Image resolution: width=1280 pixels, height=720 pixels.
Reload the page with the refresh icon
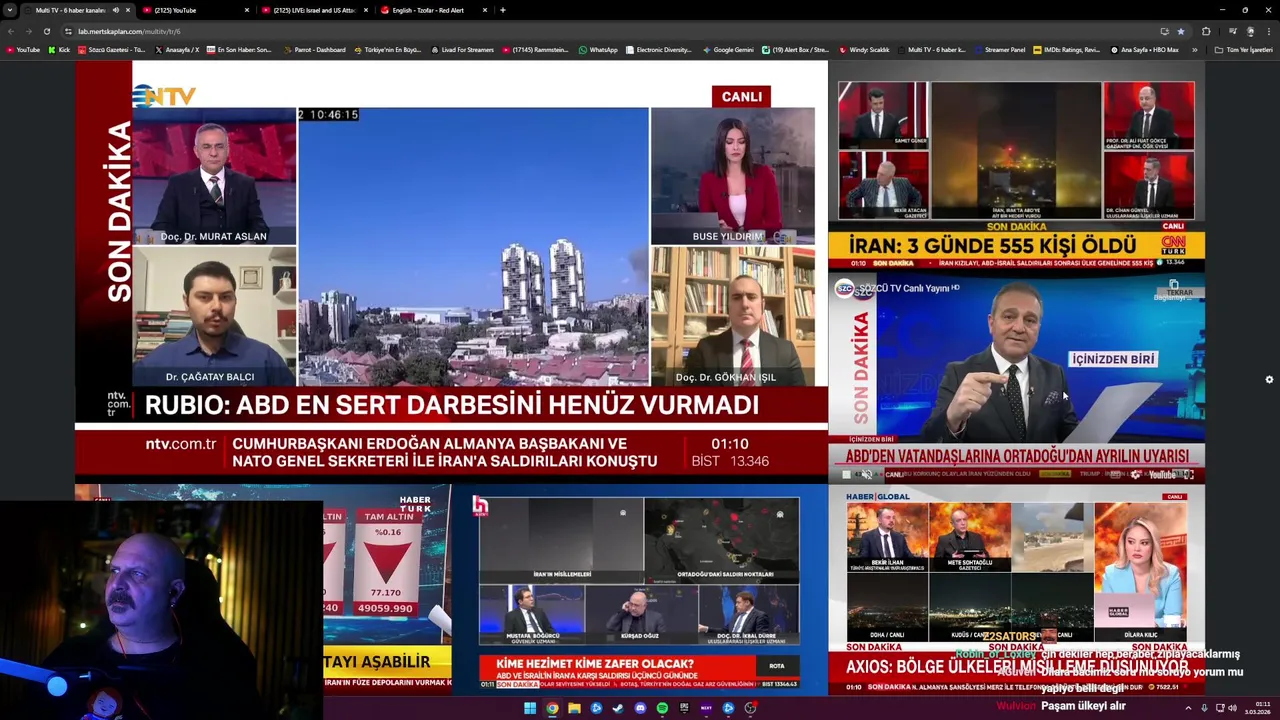[46, 31]
